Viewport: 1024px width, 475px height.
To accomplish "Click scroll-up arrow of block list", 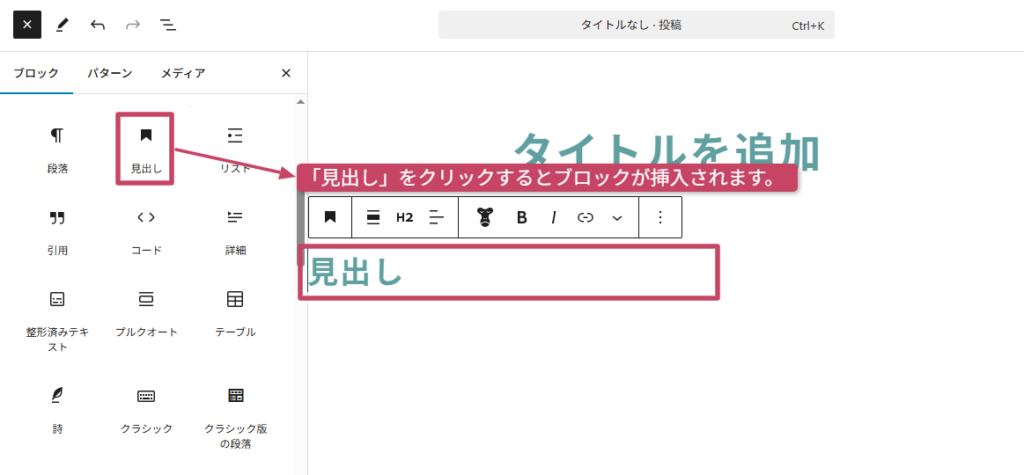I will click(300, 102).
